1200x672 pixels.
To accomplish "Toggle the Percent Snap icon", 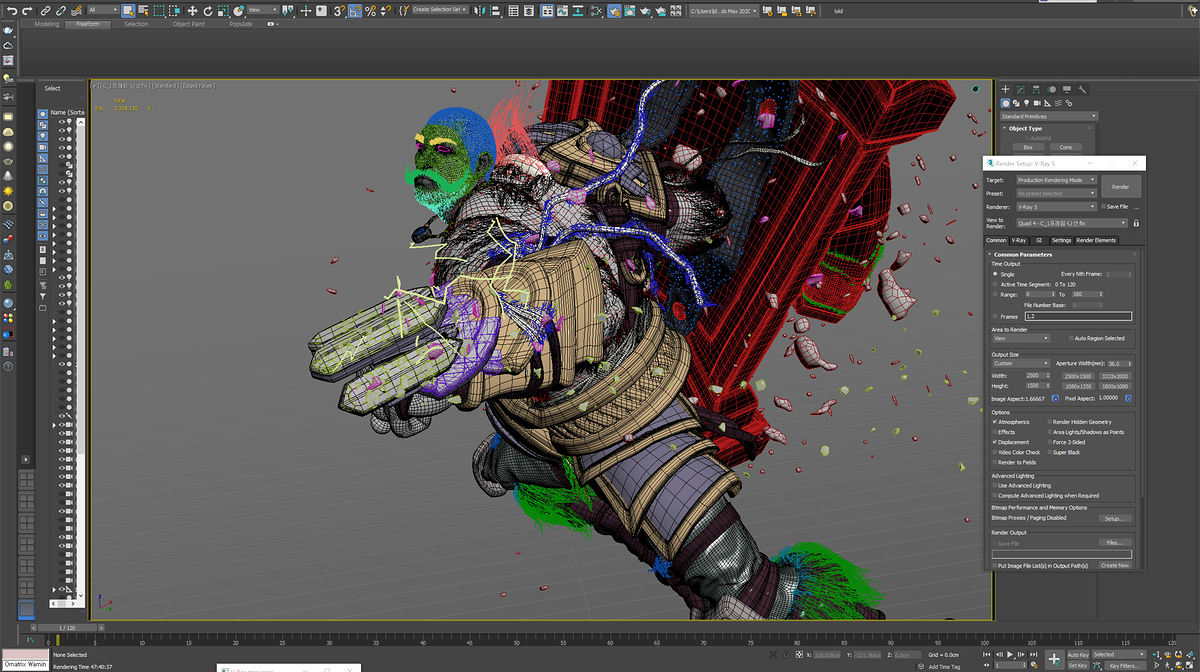I will coord(371,10).
